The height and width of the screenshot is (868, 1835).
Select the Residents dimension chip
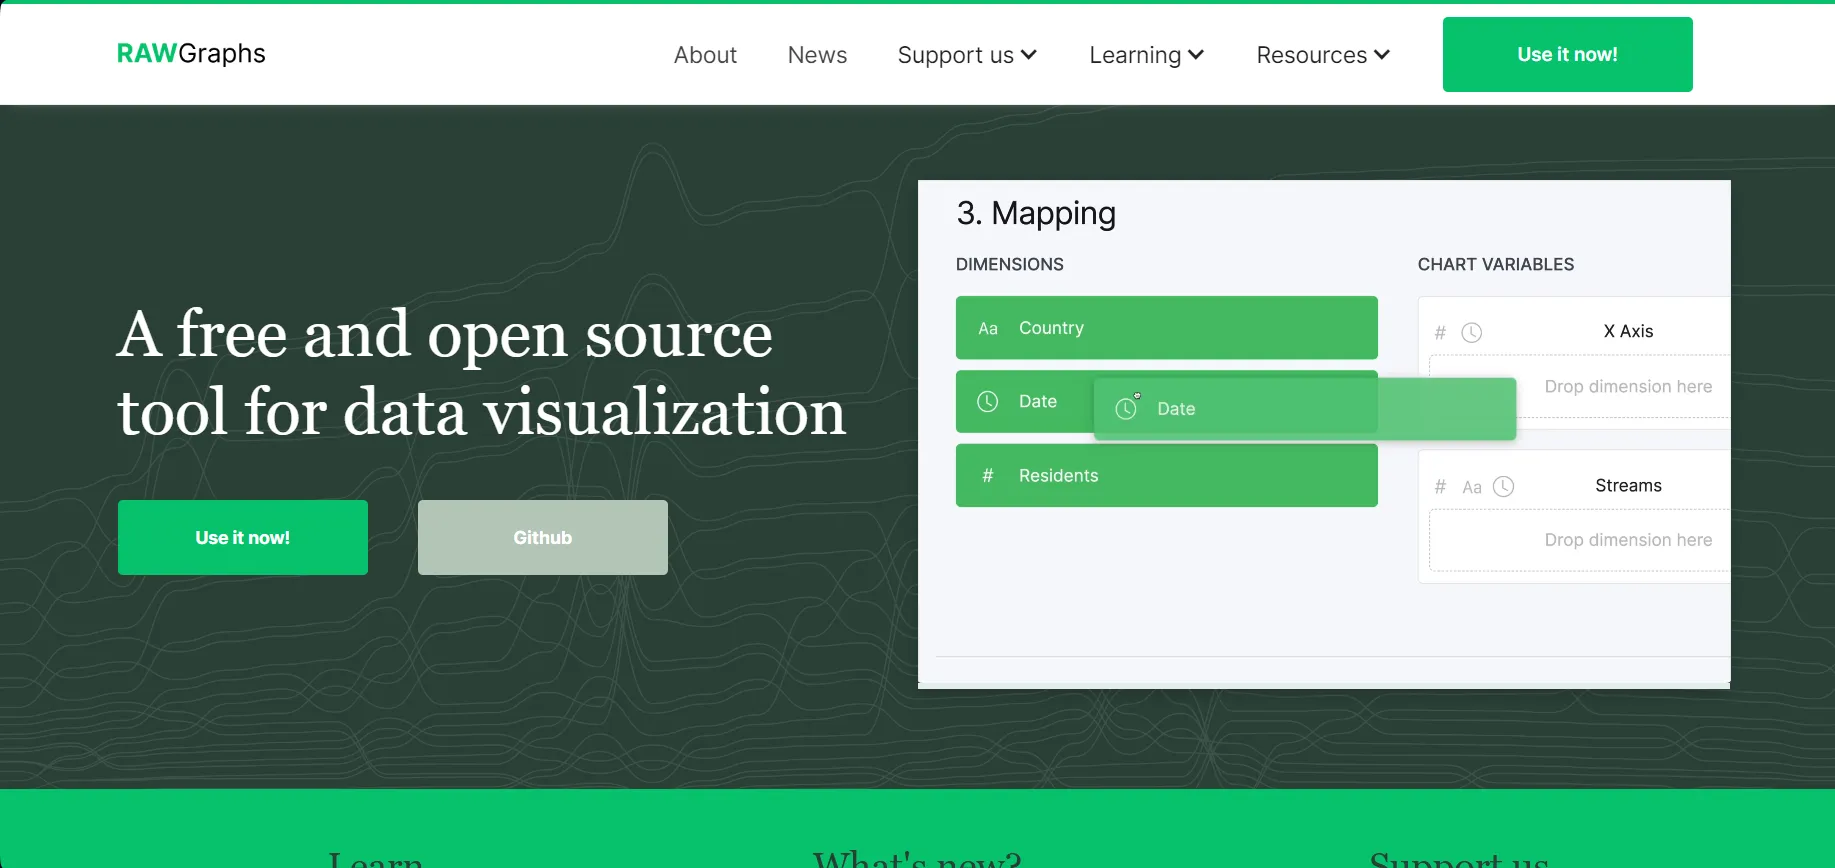tap(1166, 475)
